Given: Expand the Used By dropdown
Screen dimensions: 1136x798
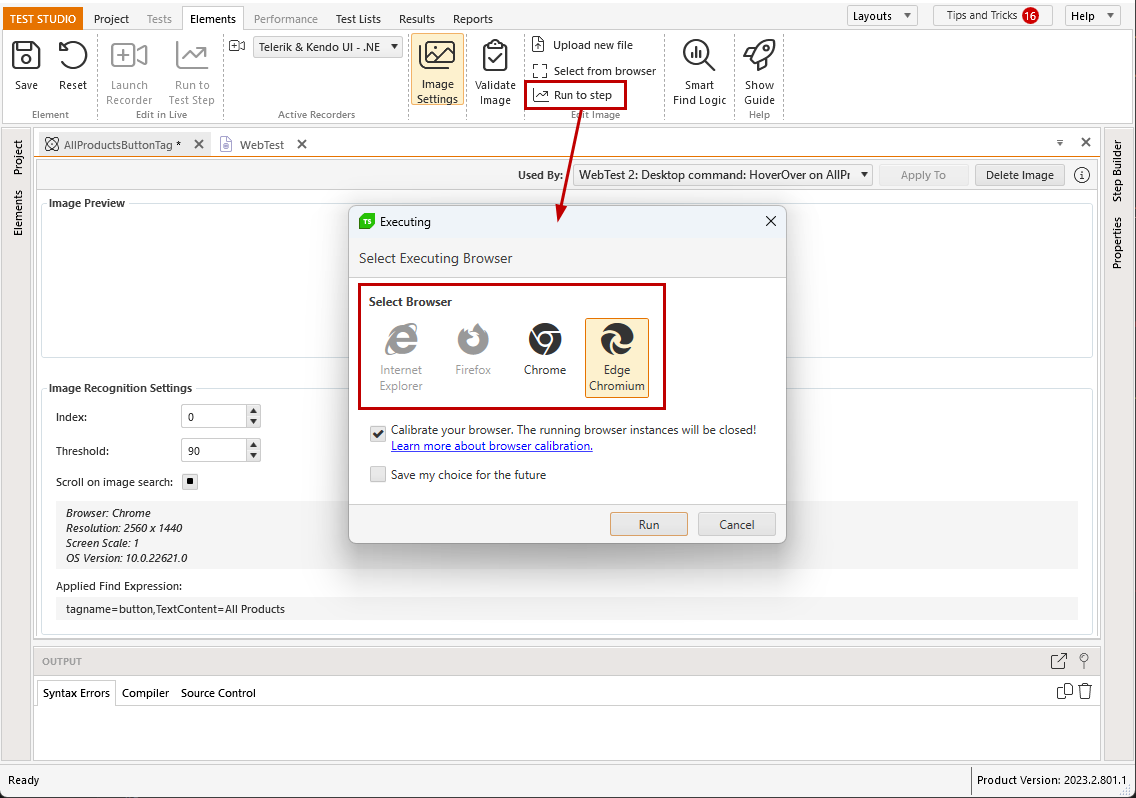Looking at the screenshot, I should [x=864, y=175].
